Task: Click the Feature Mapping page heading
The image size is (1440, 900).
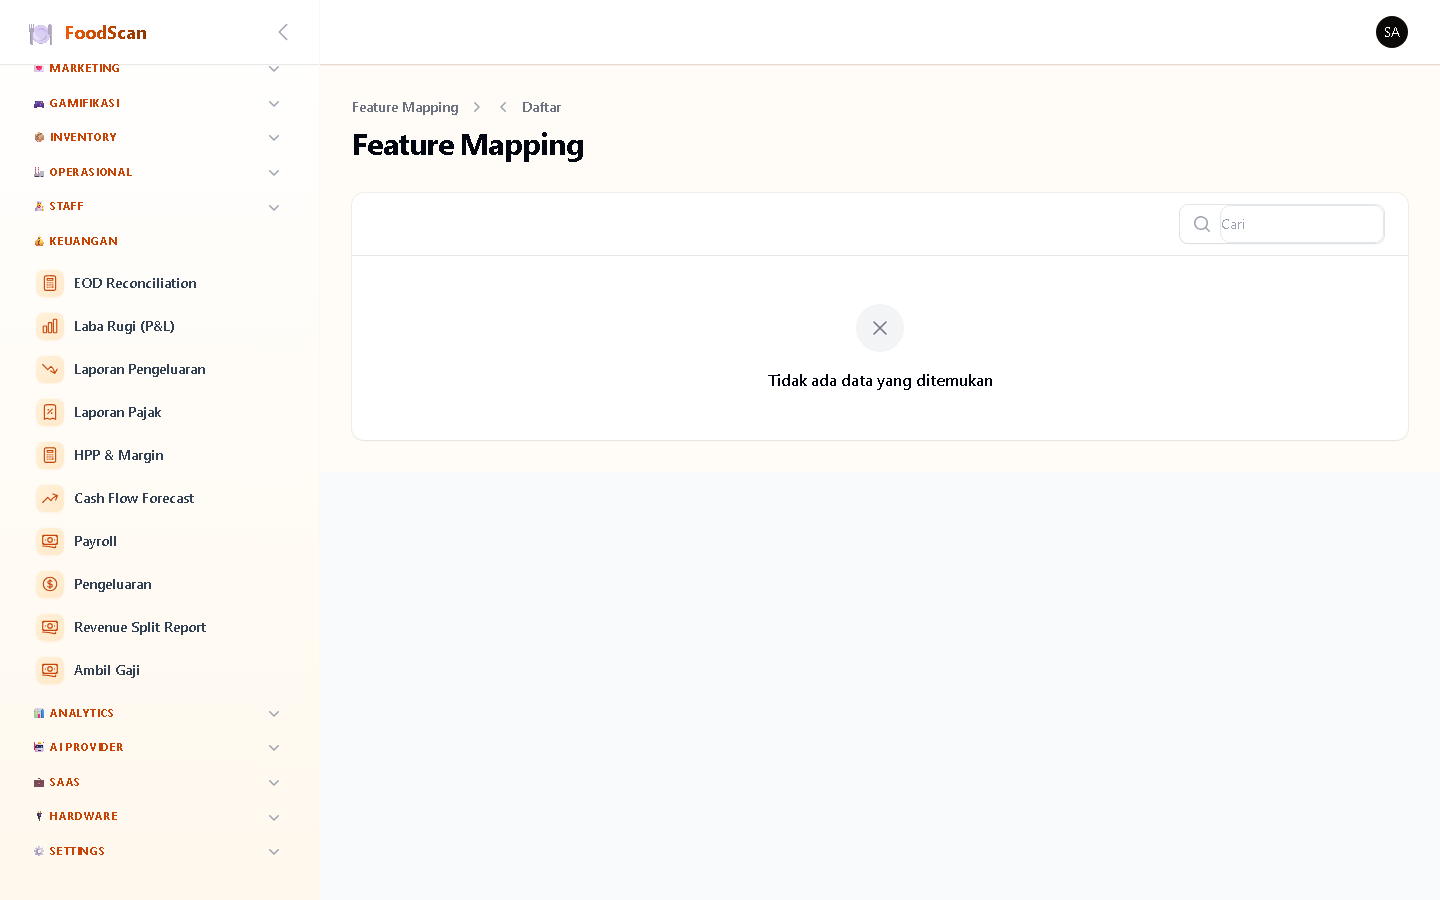Action: coord(468,145)
